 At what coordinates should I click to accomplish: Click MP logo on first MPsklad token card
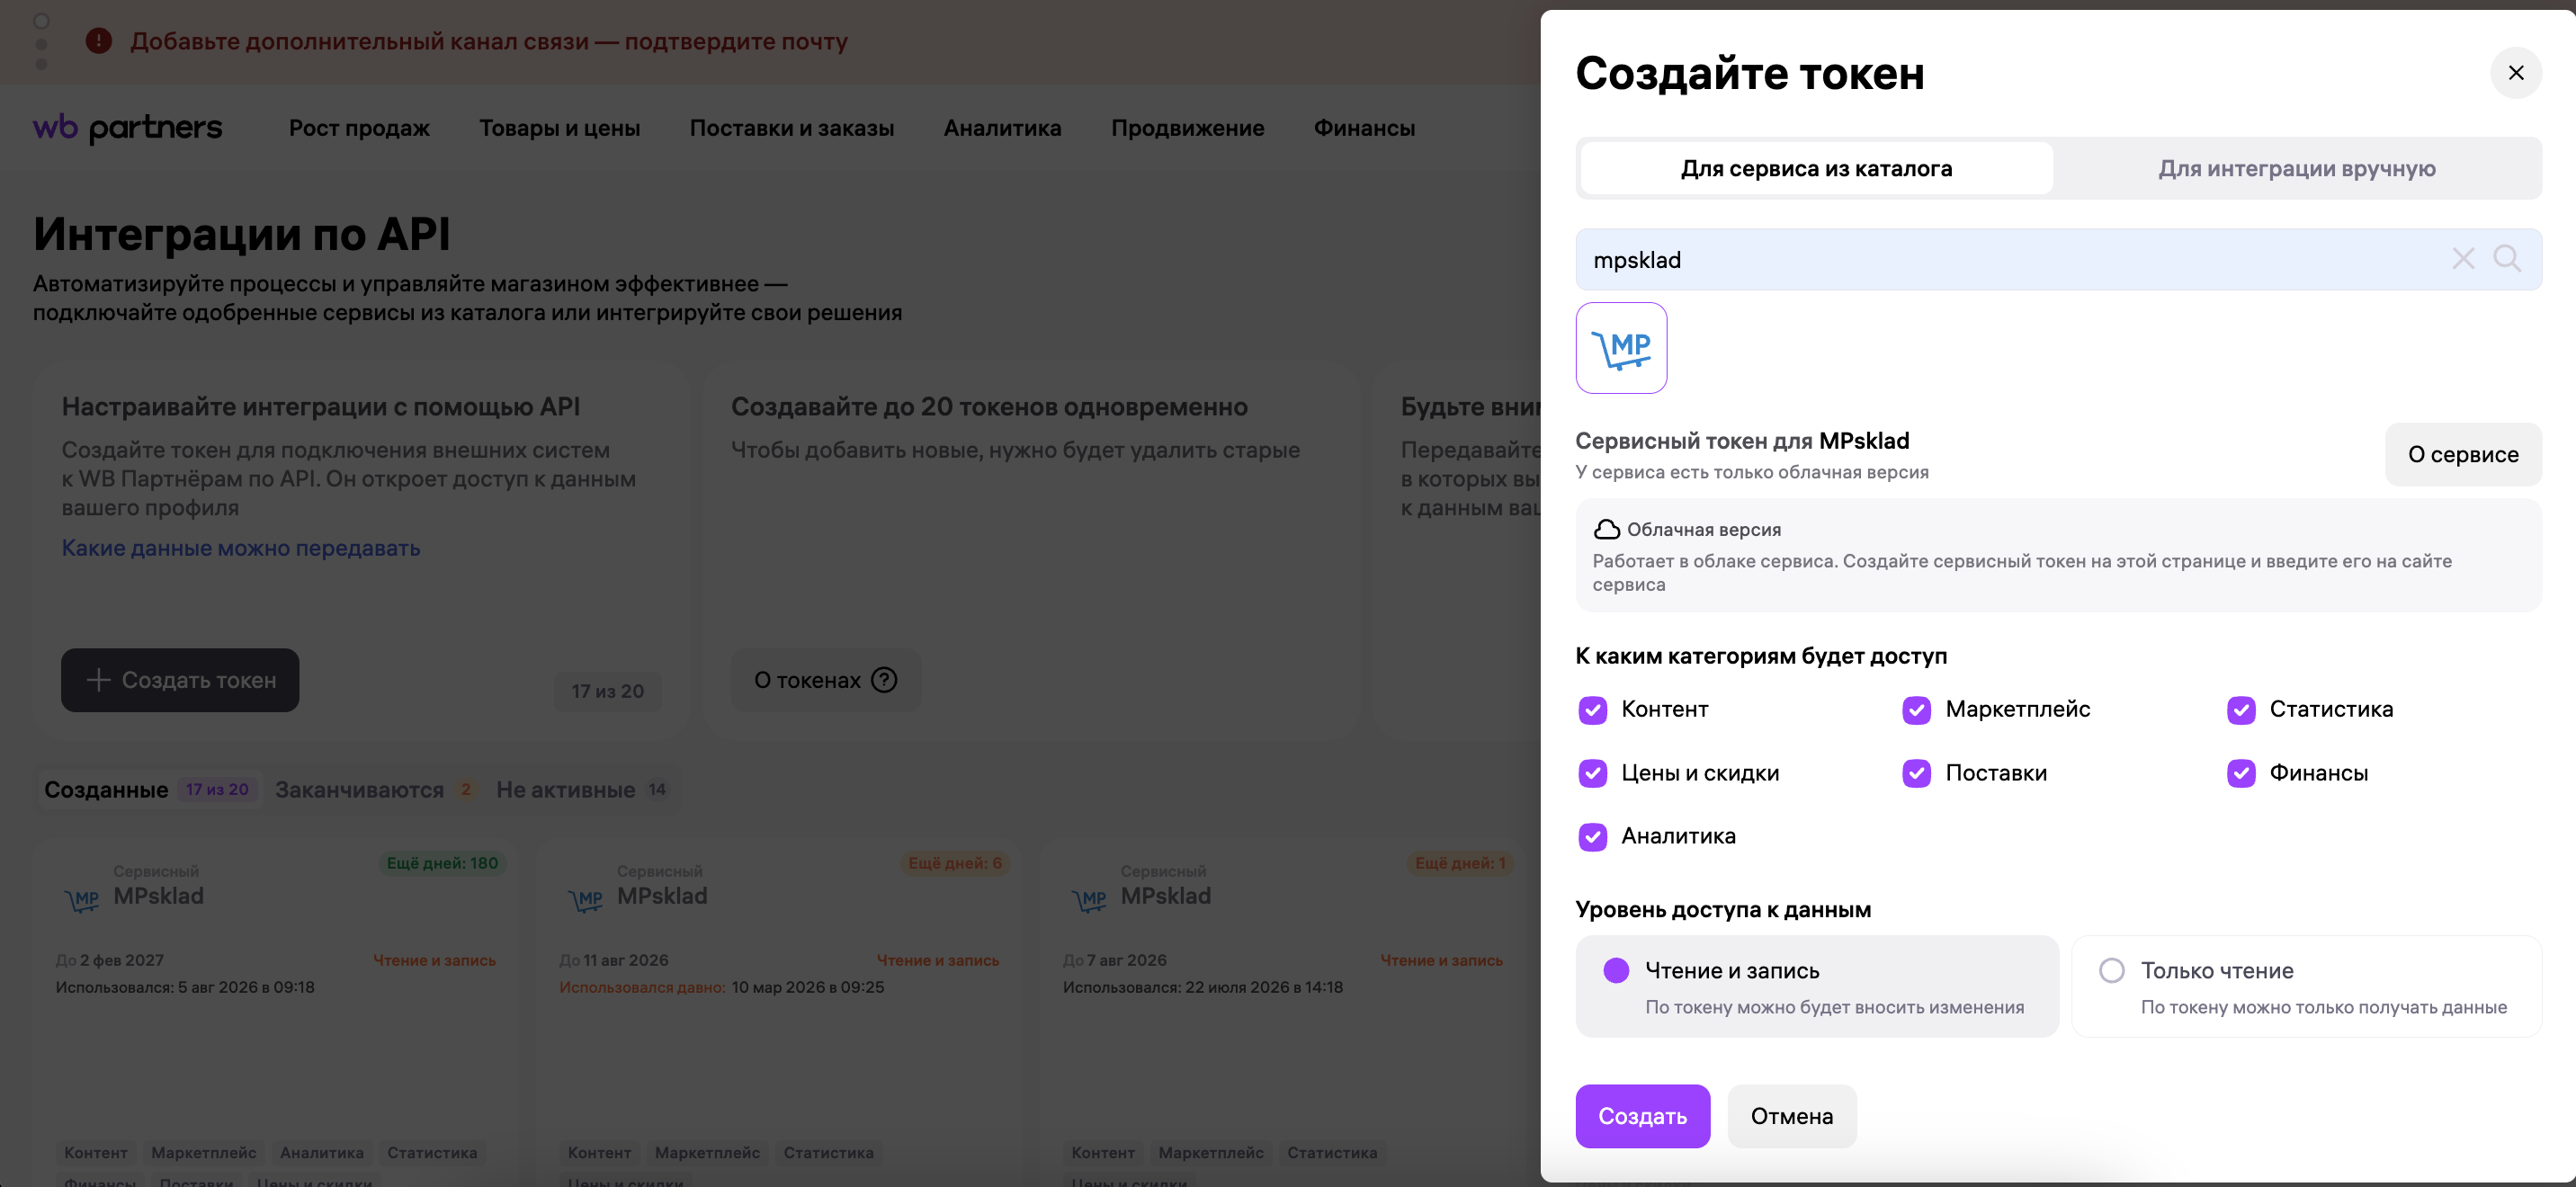coord(82,899)
